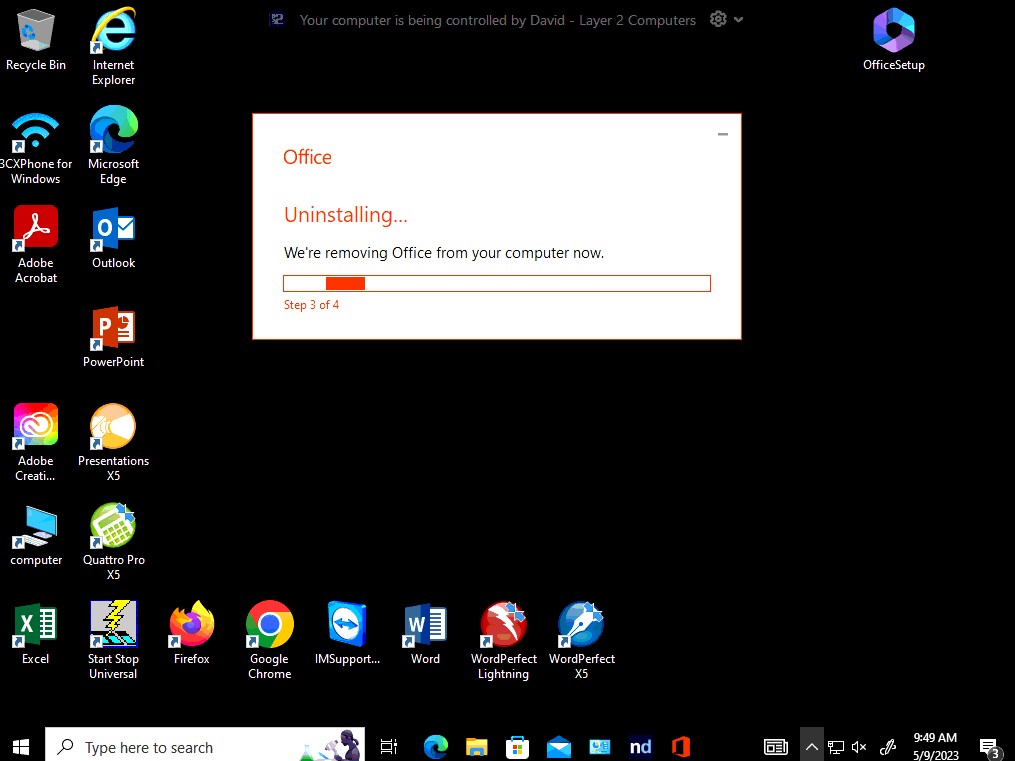Select WordPerfect Lightning desktop shortcut

(x=504, y=641)
